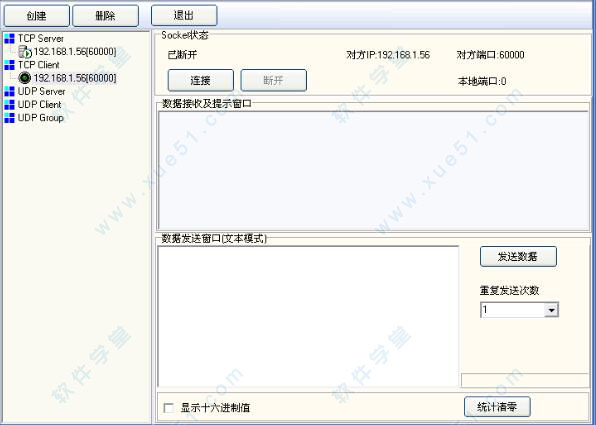Click the 创建 toolbar button
Screen dimensions: 596x425
coord(36,16)
